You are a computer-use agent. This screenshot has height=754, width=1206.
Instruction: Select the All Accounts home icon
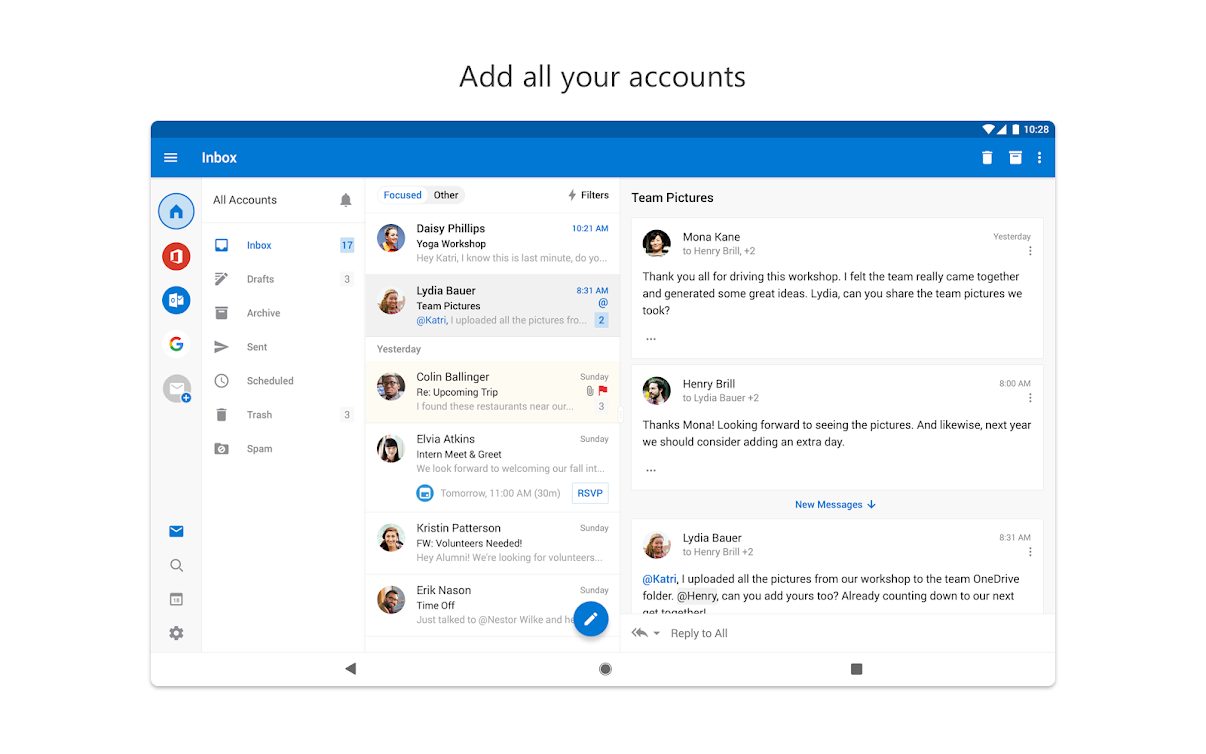click(177, 211)
